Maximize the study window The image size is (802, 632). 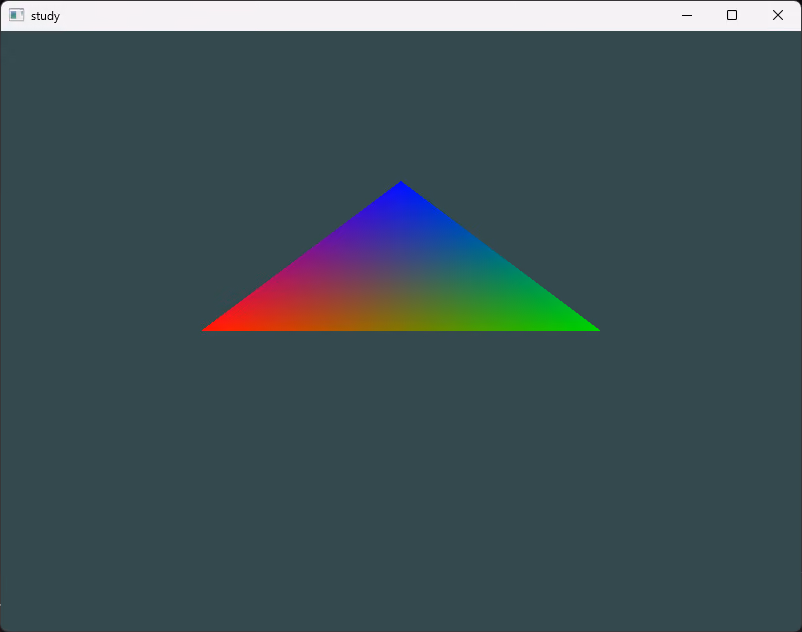[732, 15]
